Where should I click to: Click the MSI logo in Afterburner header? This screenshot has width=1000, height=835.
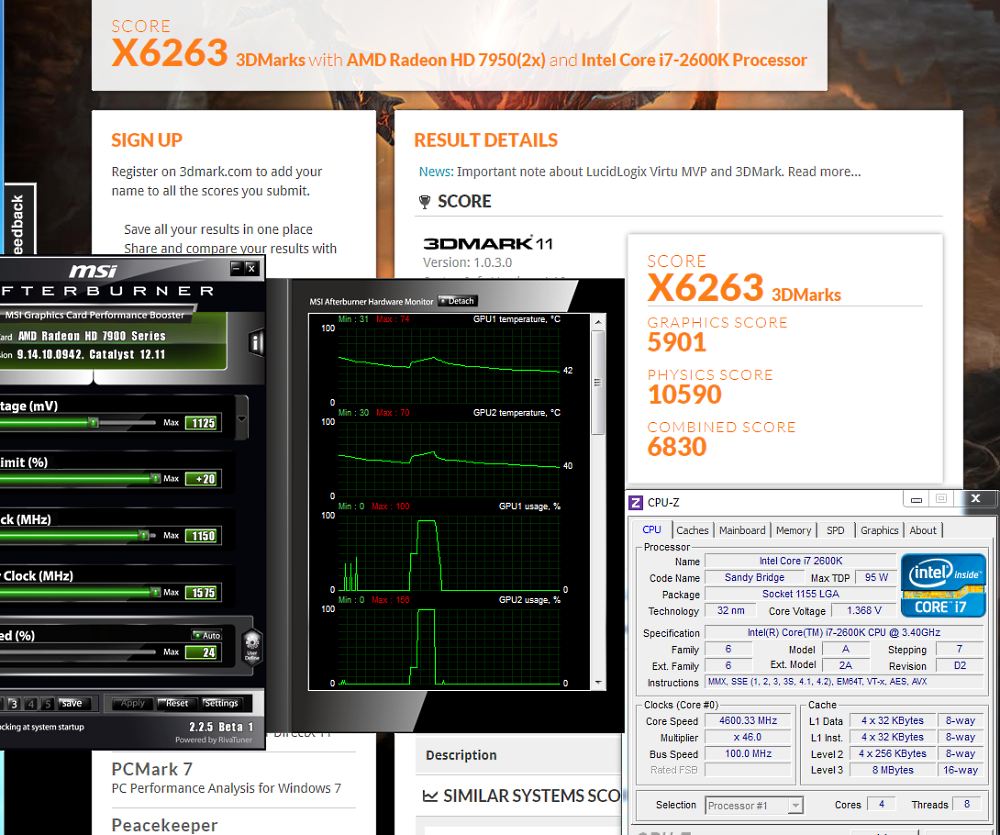pyautogui.click(x=93, y=271)
